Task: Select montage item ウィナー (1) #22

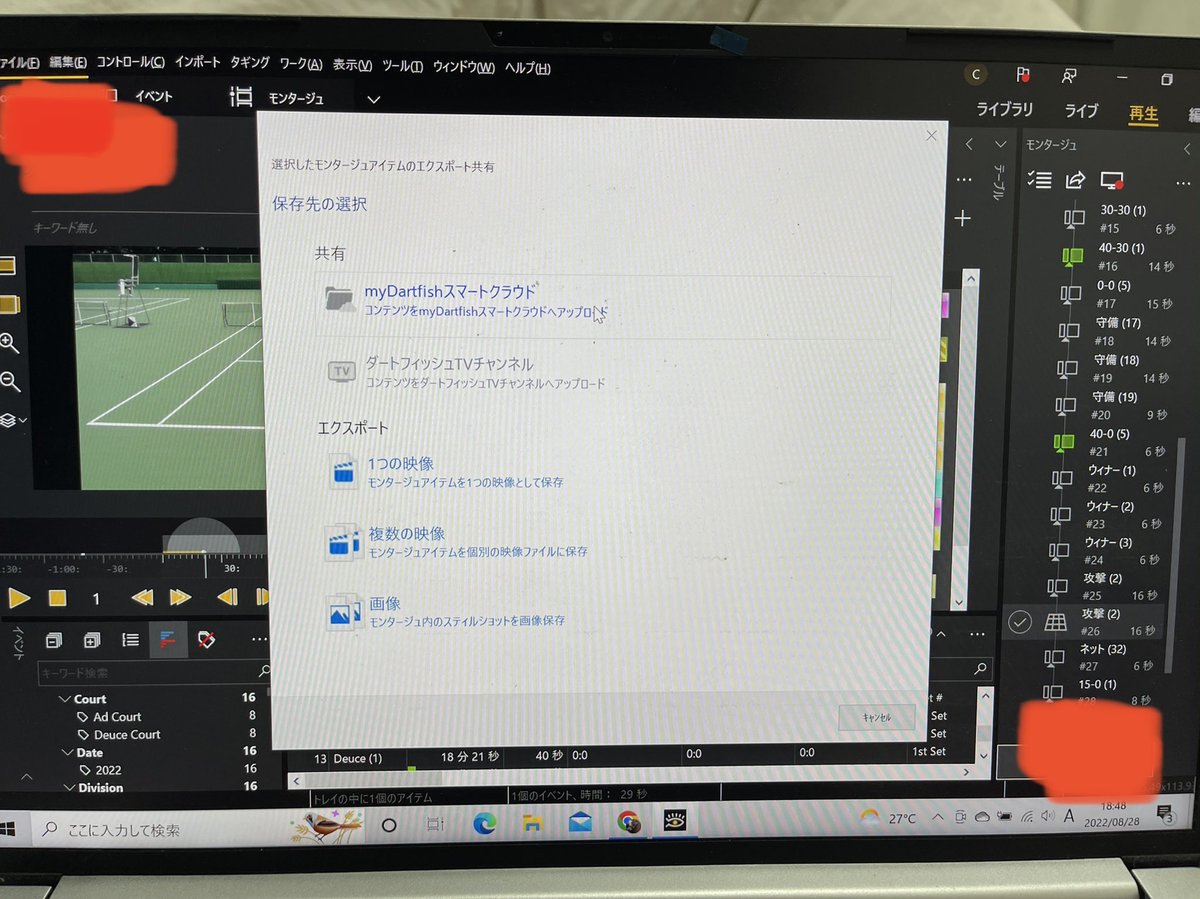Action: click(1110, 479)
